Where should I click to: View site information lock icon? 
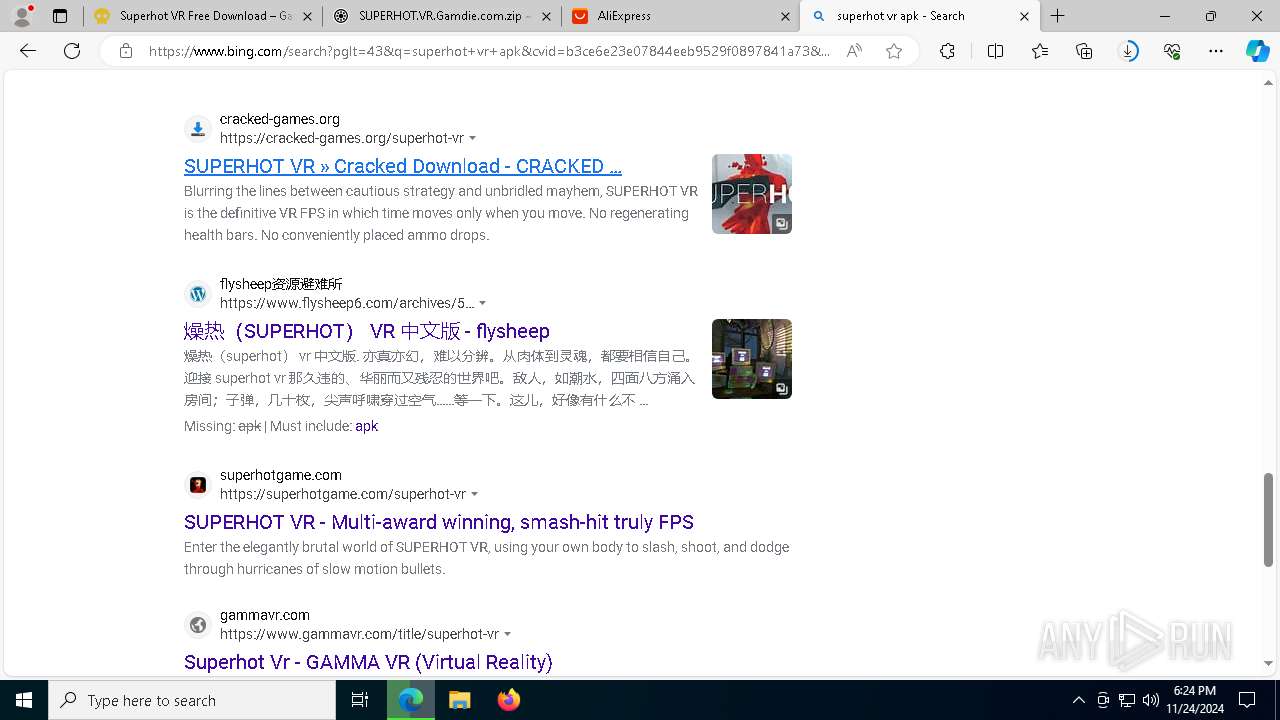click(125, 51)
